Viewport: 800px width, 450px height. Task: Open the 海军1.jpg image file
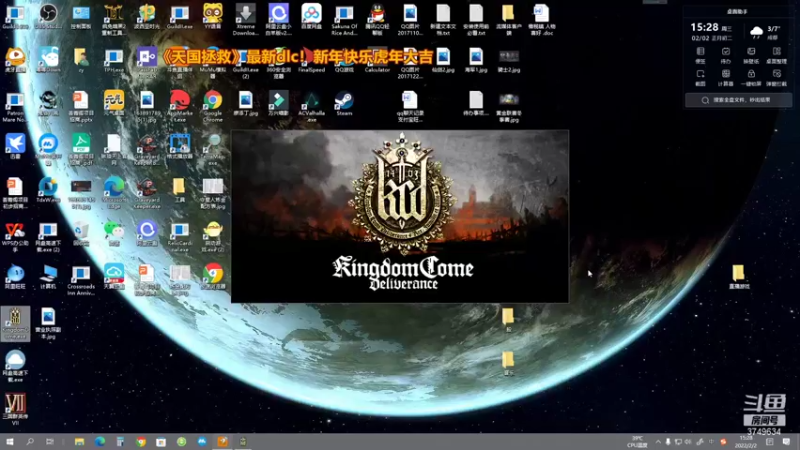coord(476,60)
